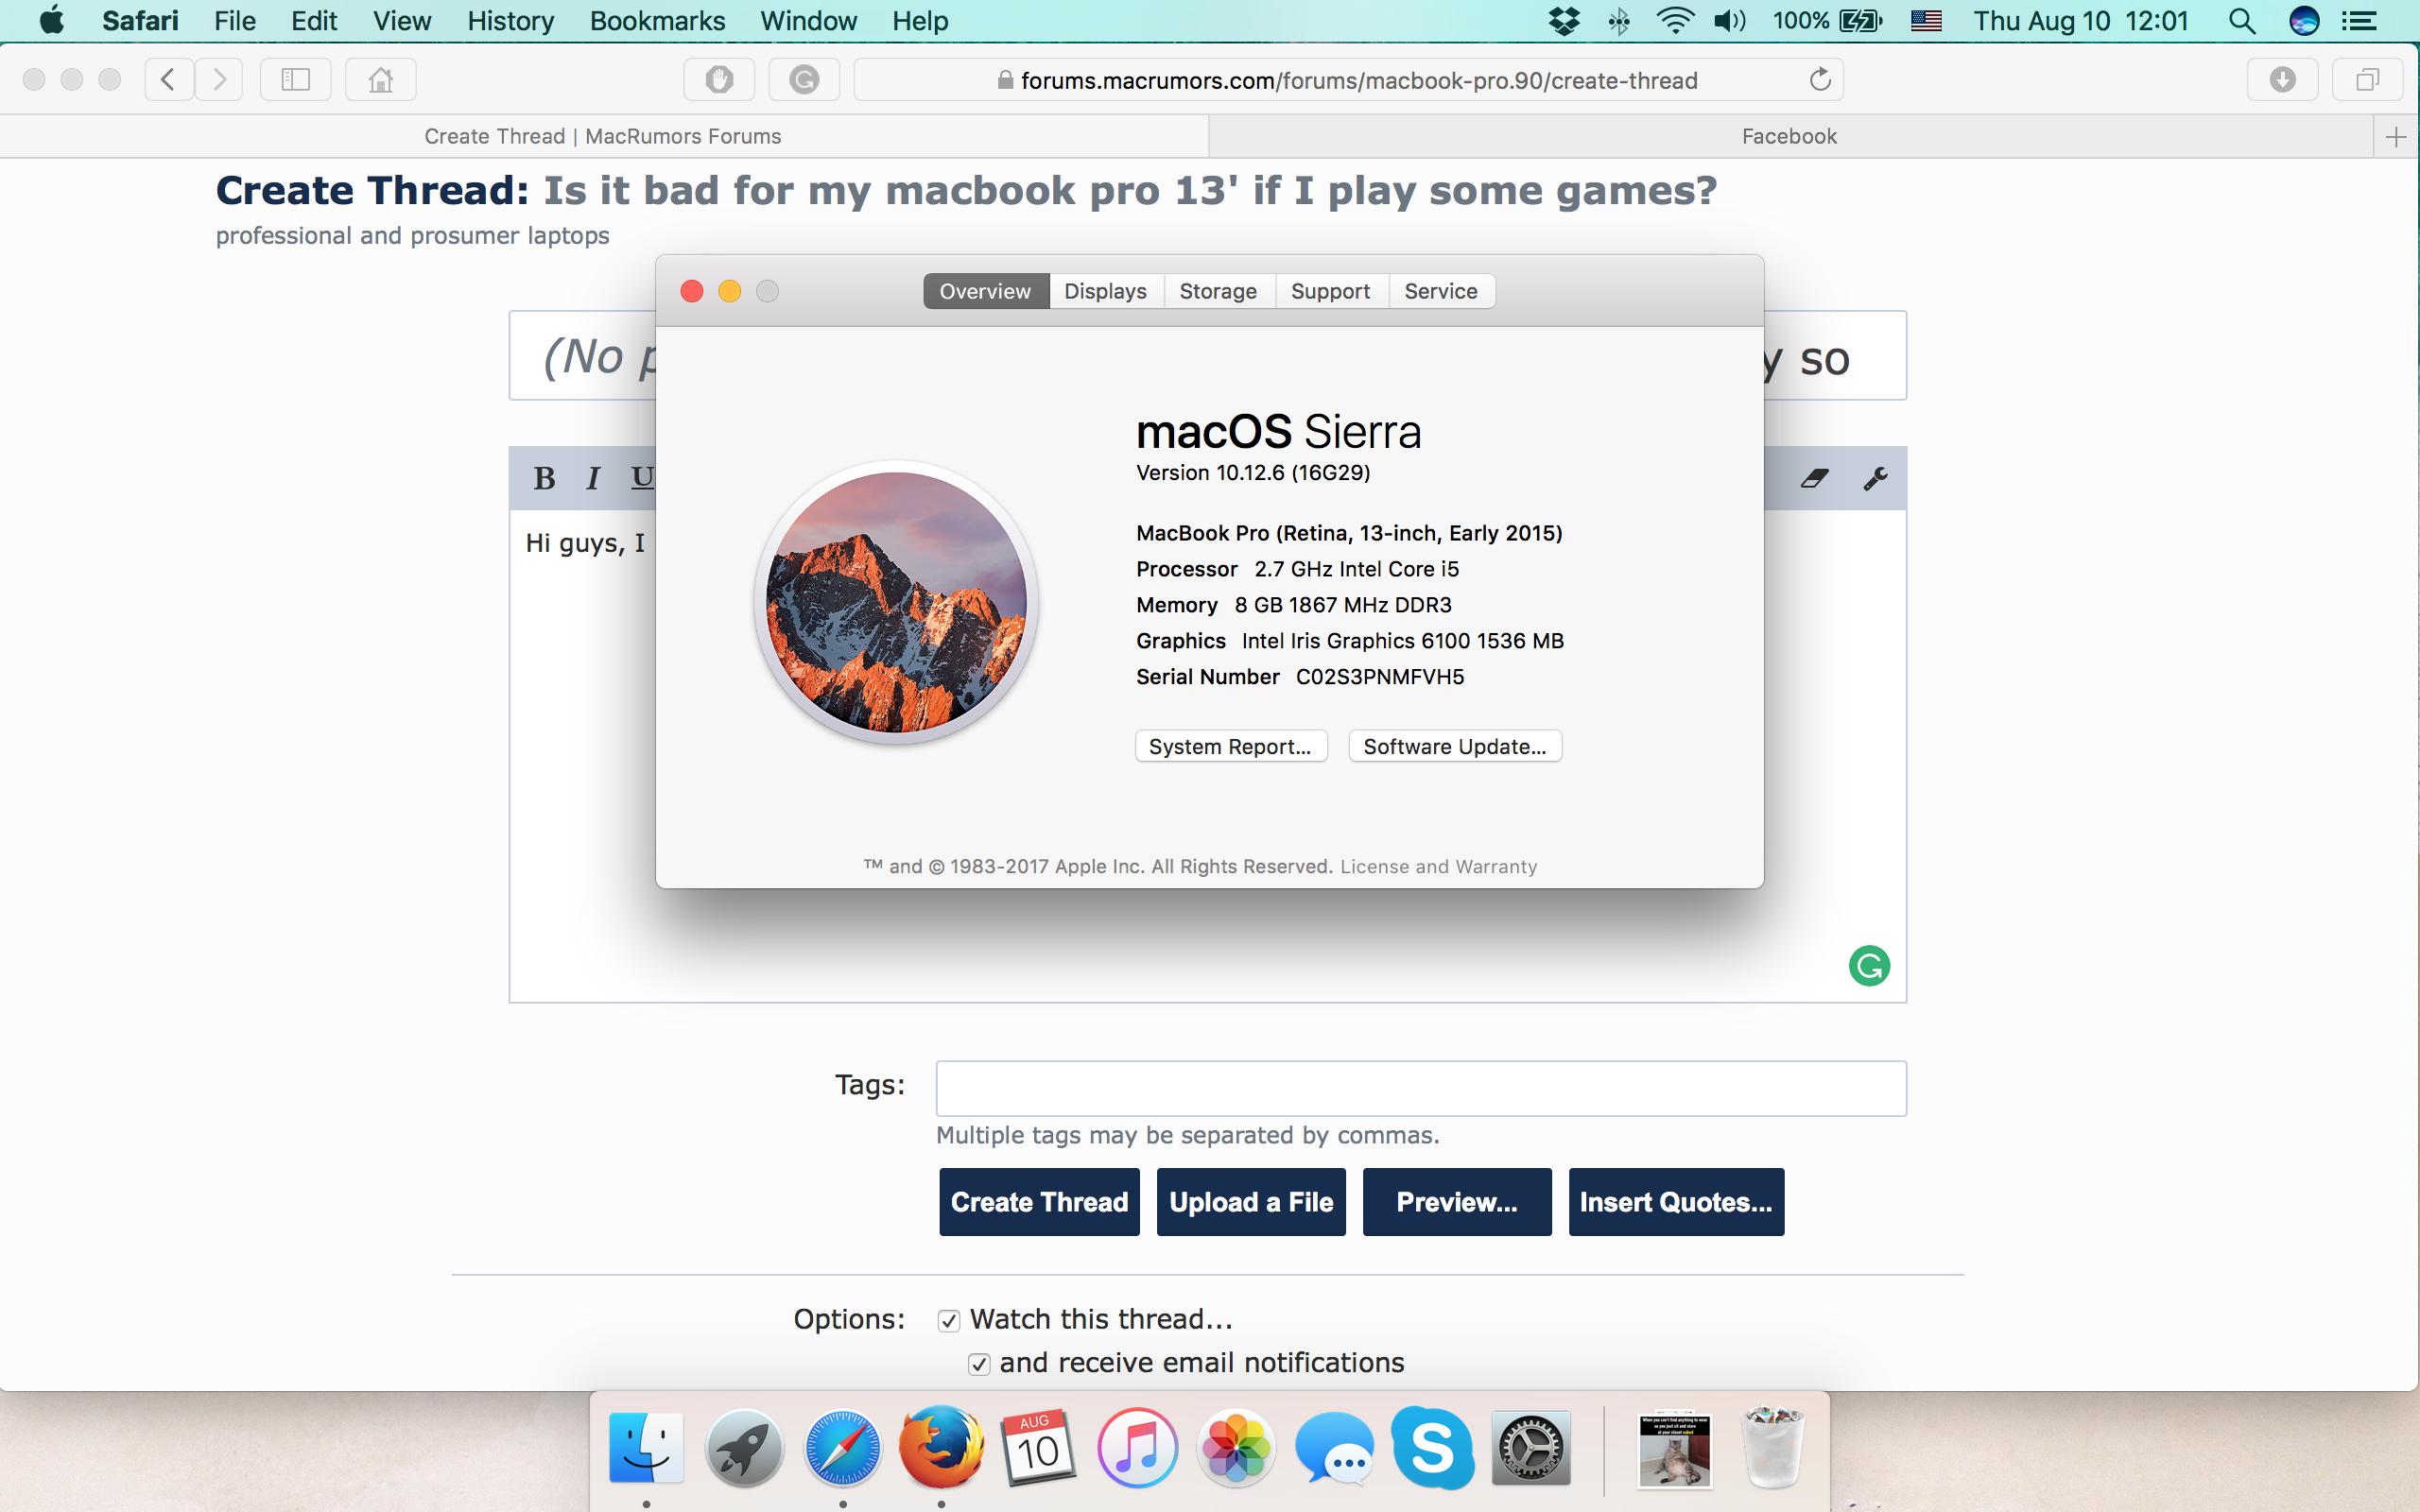
Task: Open the Help menu
Action: point(920,21)
